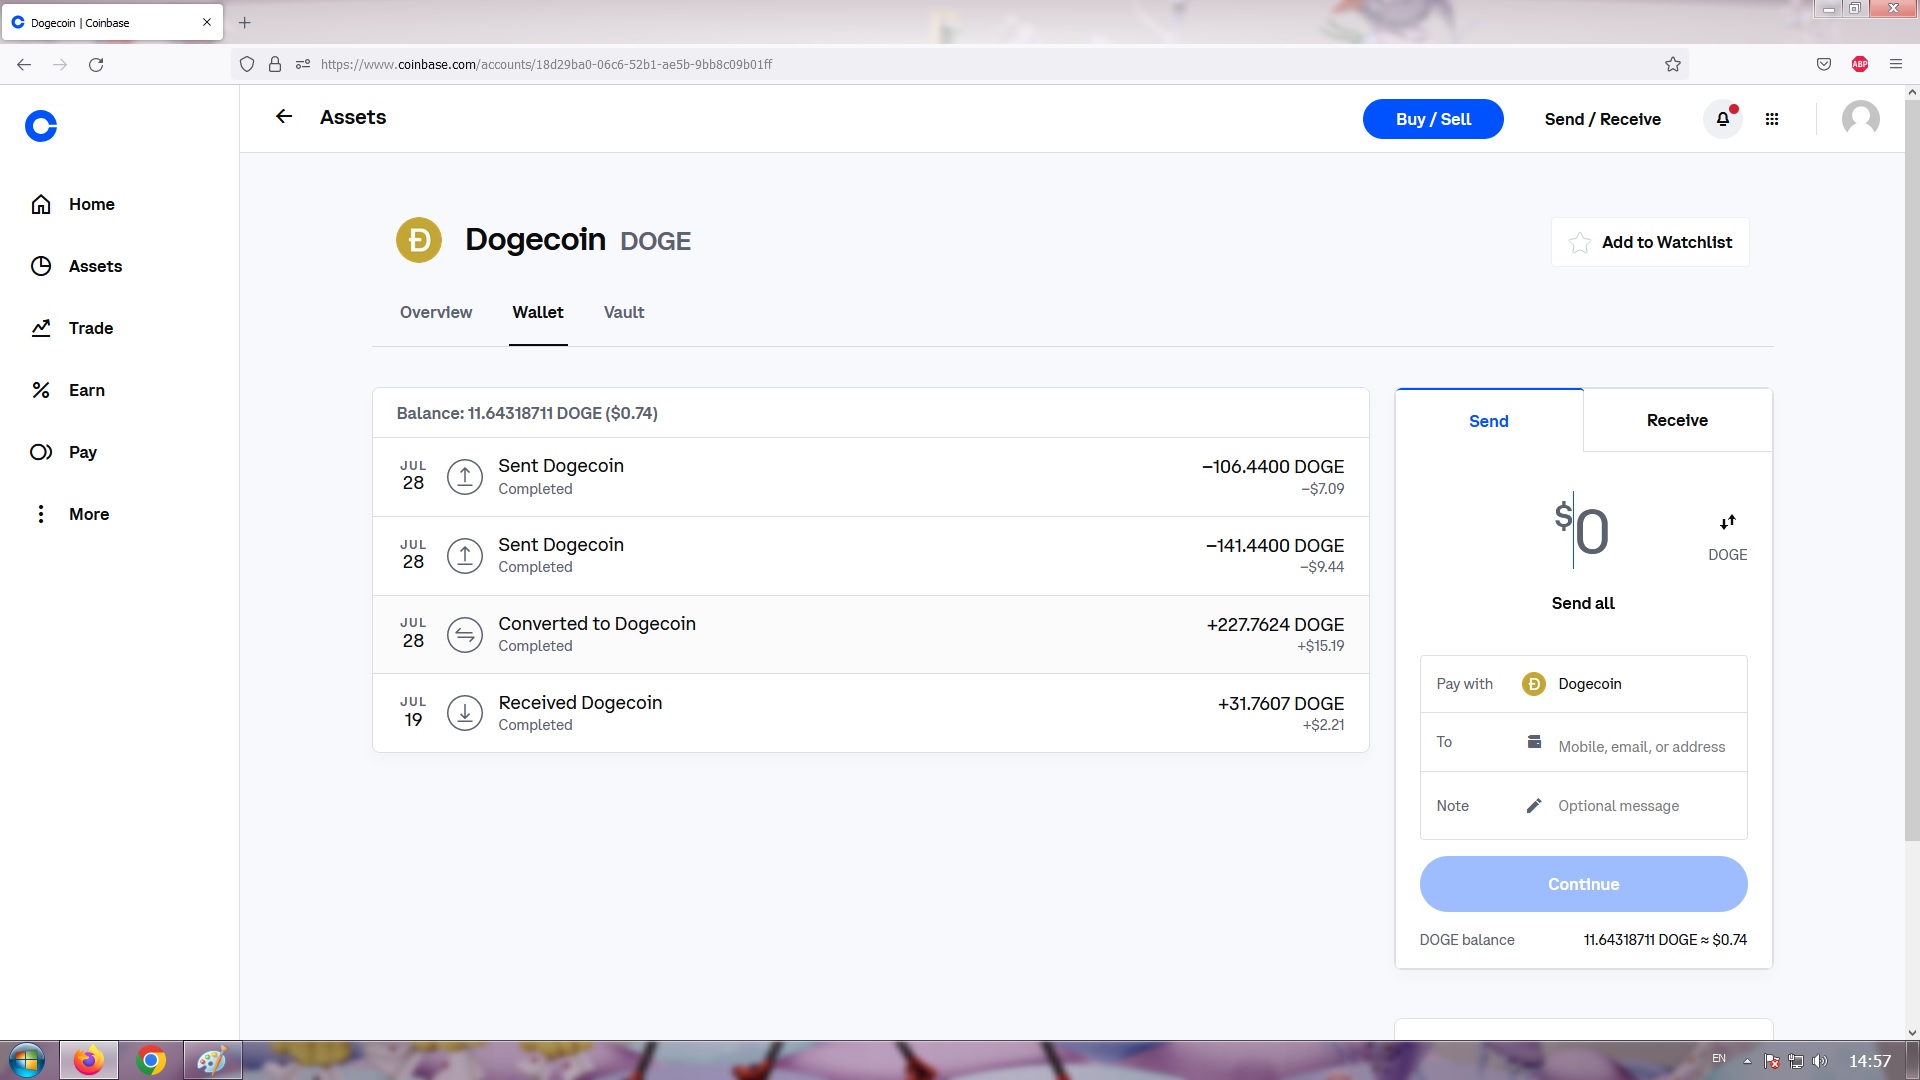Switch to the Vault tab
The height and width of the screenshot is (1080, 1920).
click(624, 312)
